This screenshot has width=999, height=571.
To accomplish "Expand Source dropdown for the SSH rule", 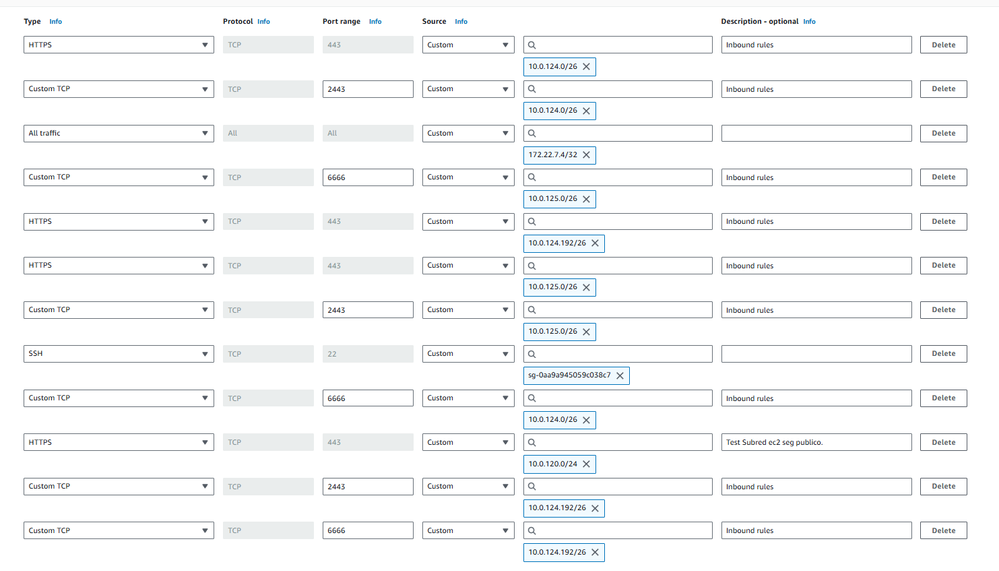I will pyautogui.click(x=468, y=354).
